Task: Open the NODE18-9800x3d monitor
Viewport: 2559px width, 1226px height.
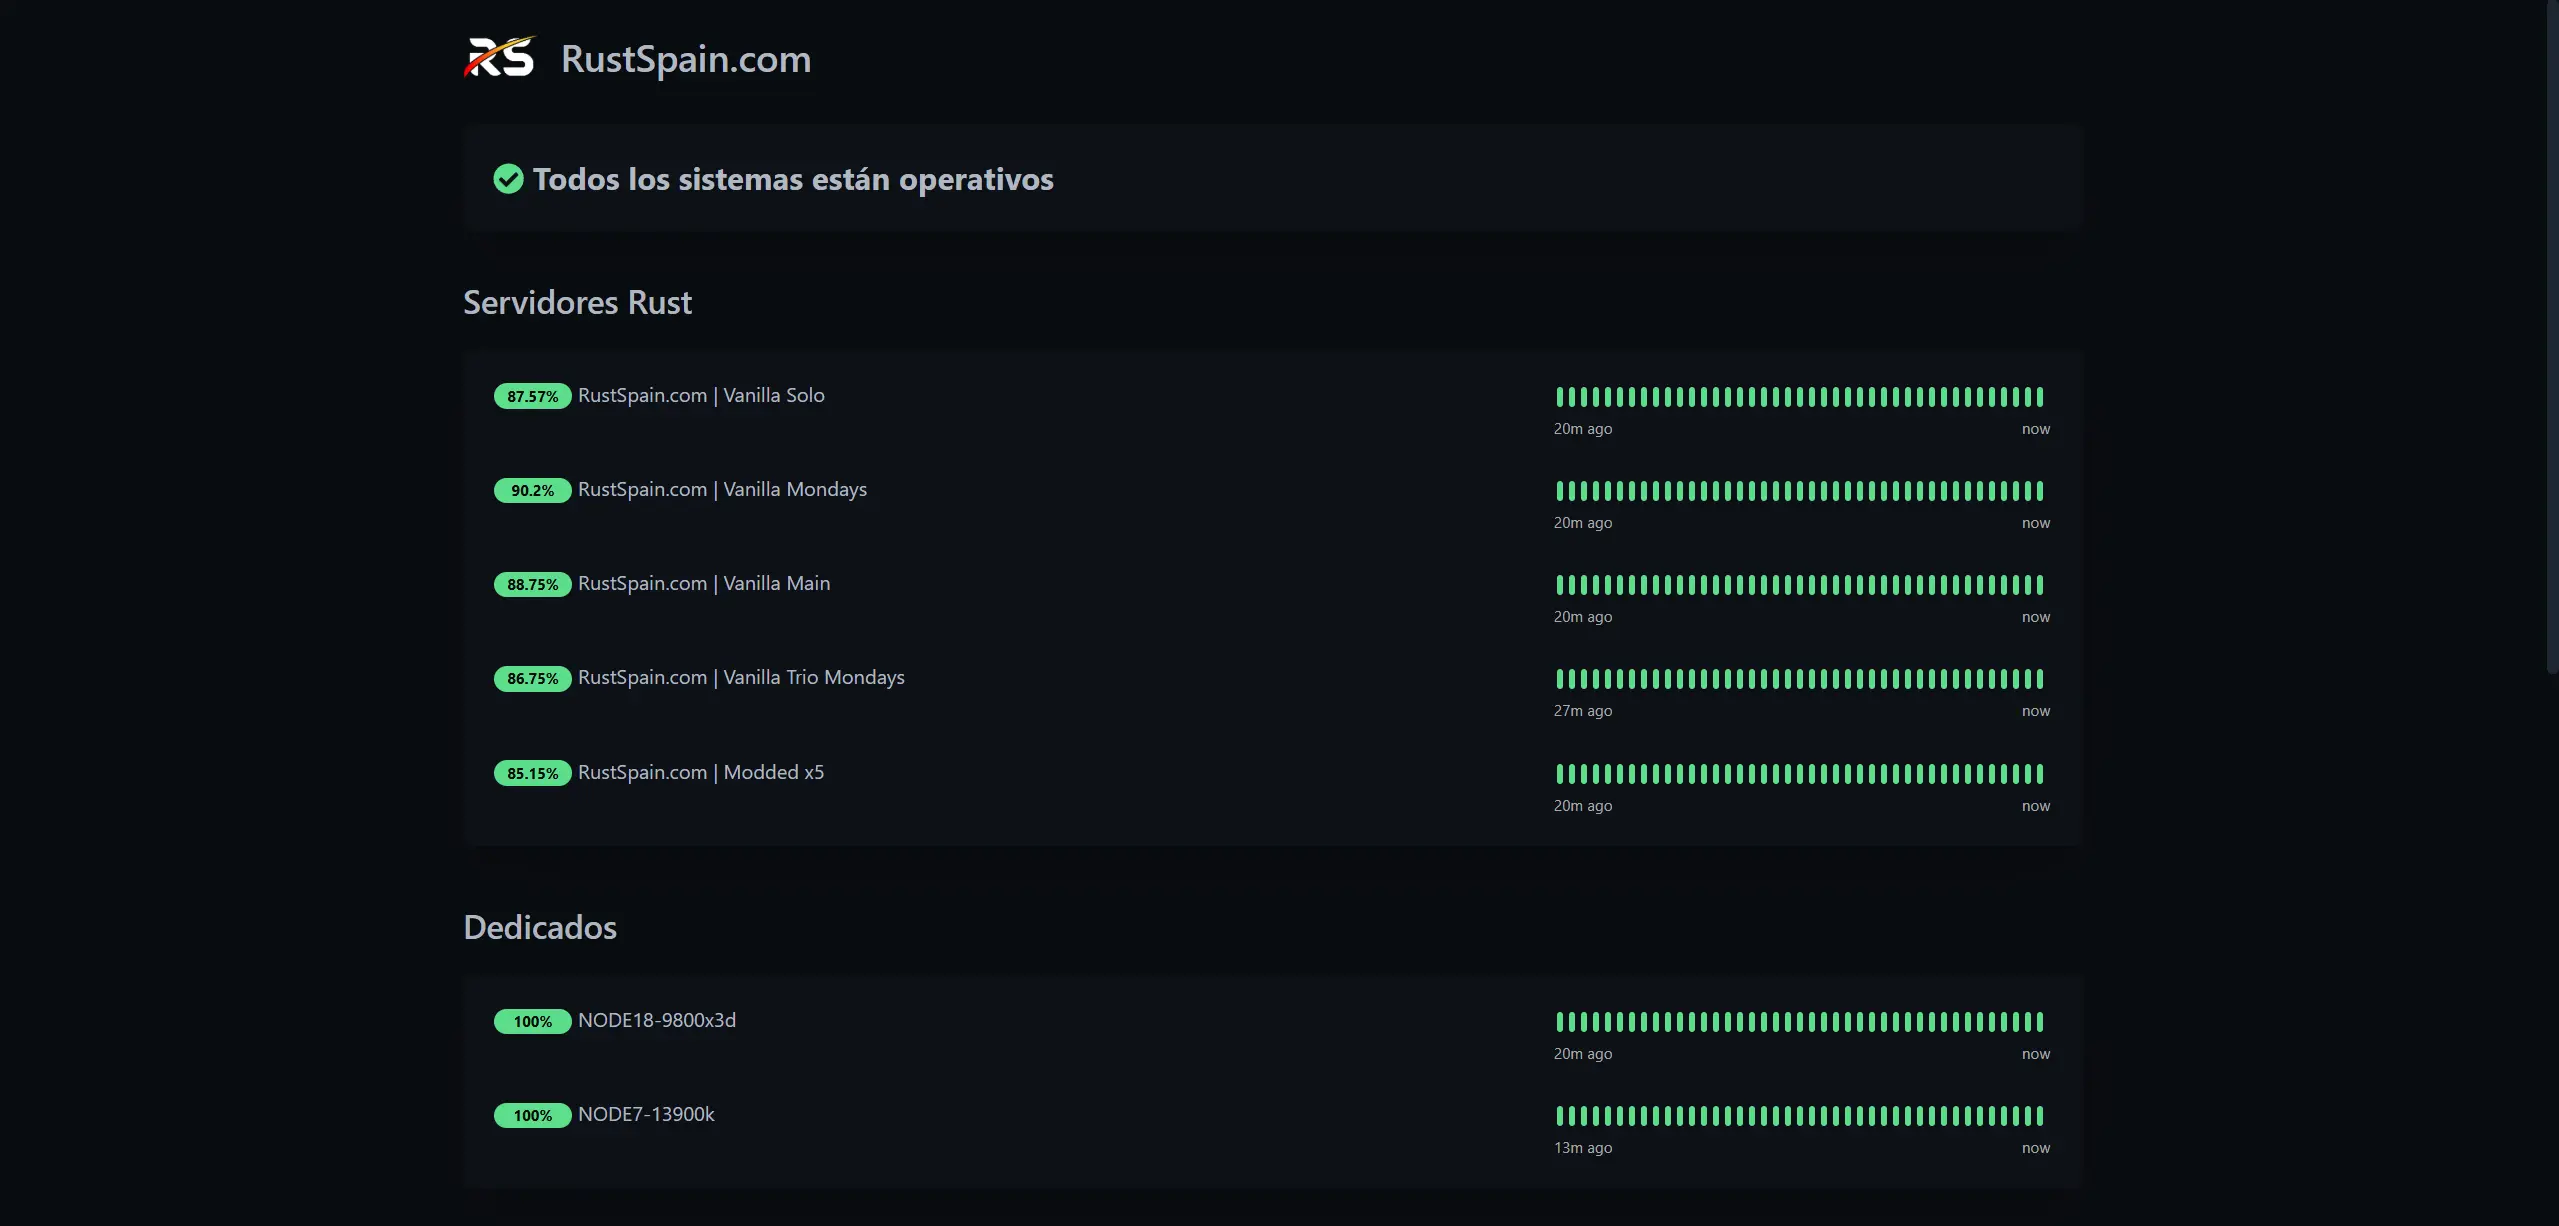Action: (x=657, y=1020)
